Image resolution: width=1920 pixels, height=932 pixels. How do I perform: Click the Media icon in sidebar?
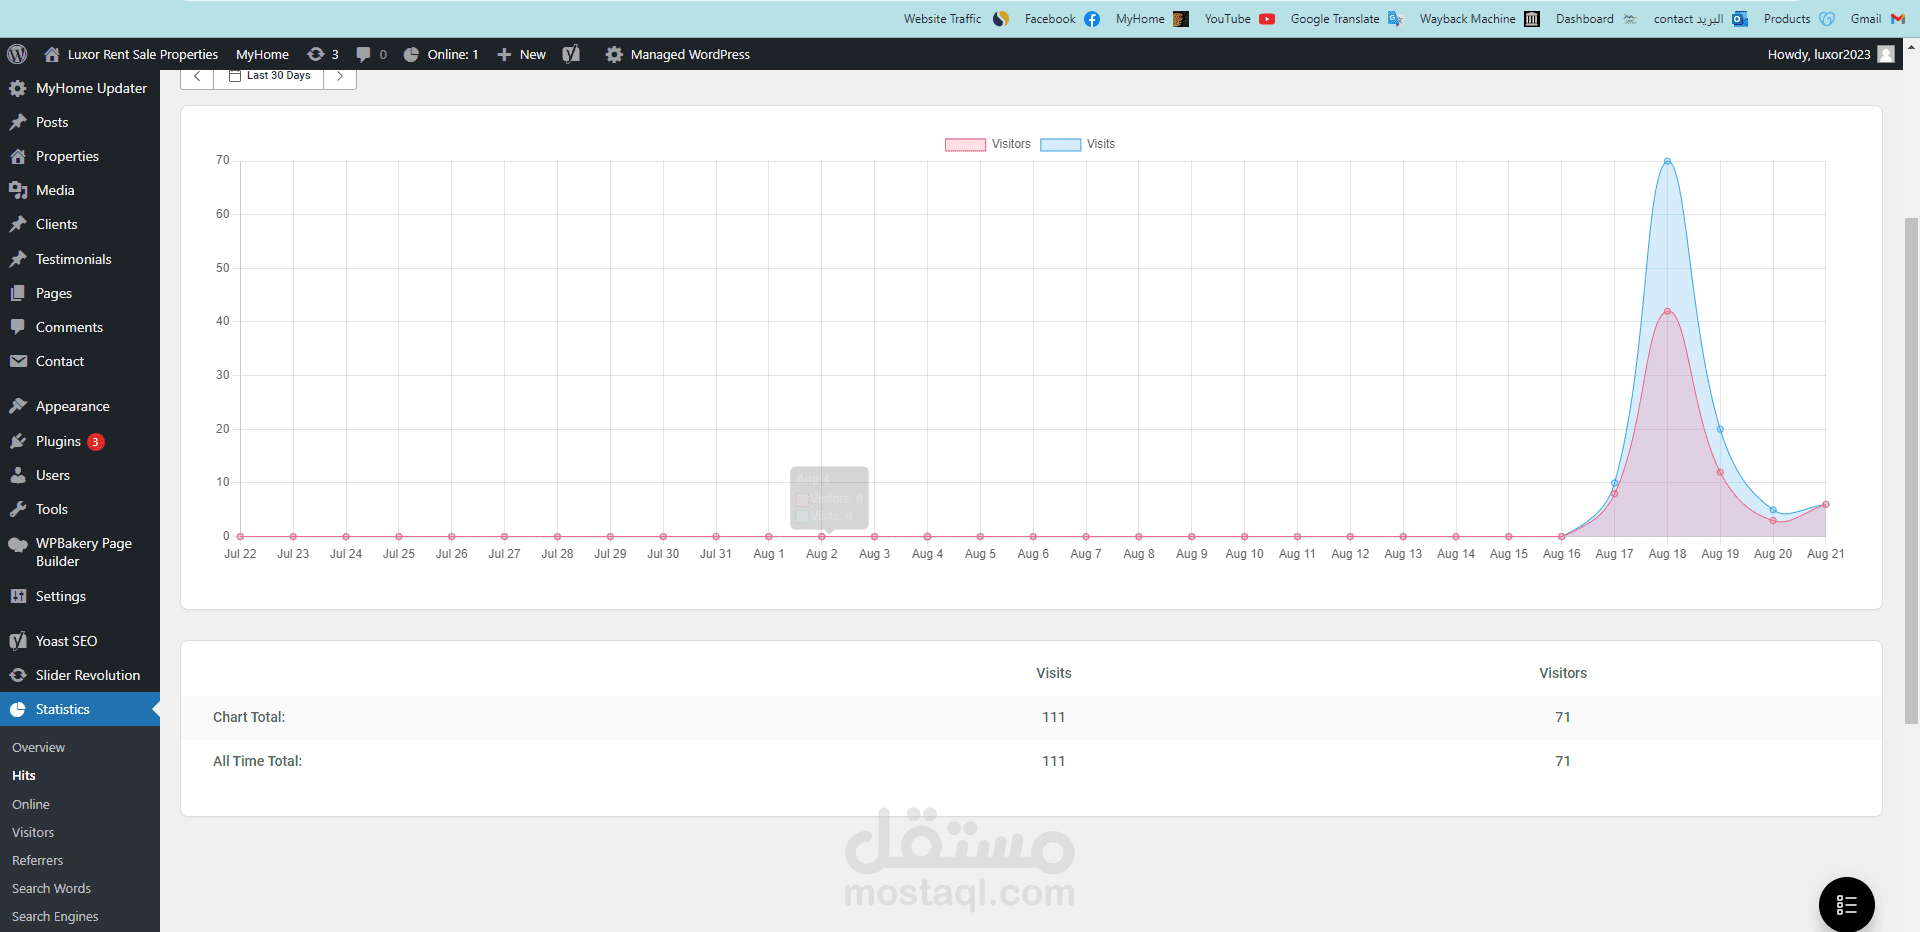pyautogui.click(x=18, y=190)
